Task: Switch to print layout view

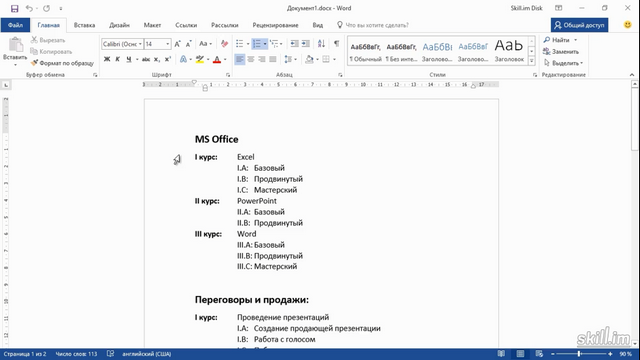Action: [520, 354]
